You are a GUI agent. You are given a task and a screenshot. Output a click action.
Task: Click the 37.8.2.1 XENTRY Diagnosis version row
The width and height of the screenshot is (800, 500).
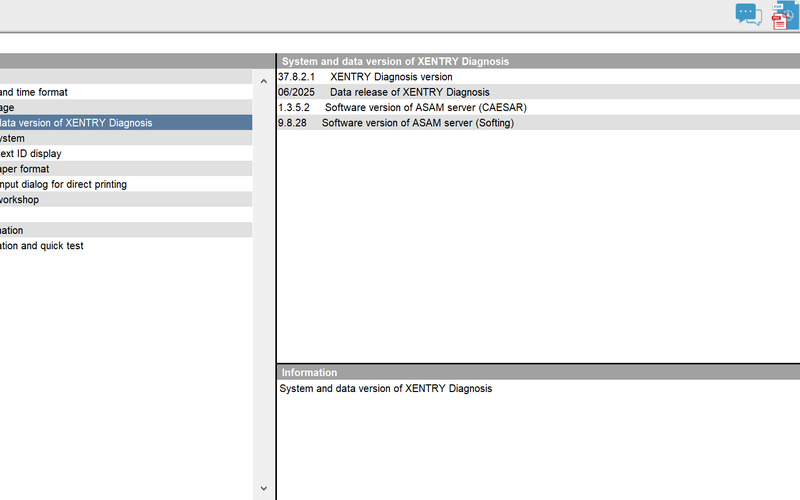coord(538,77)
